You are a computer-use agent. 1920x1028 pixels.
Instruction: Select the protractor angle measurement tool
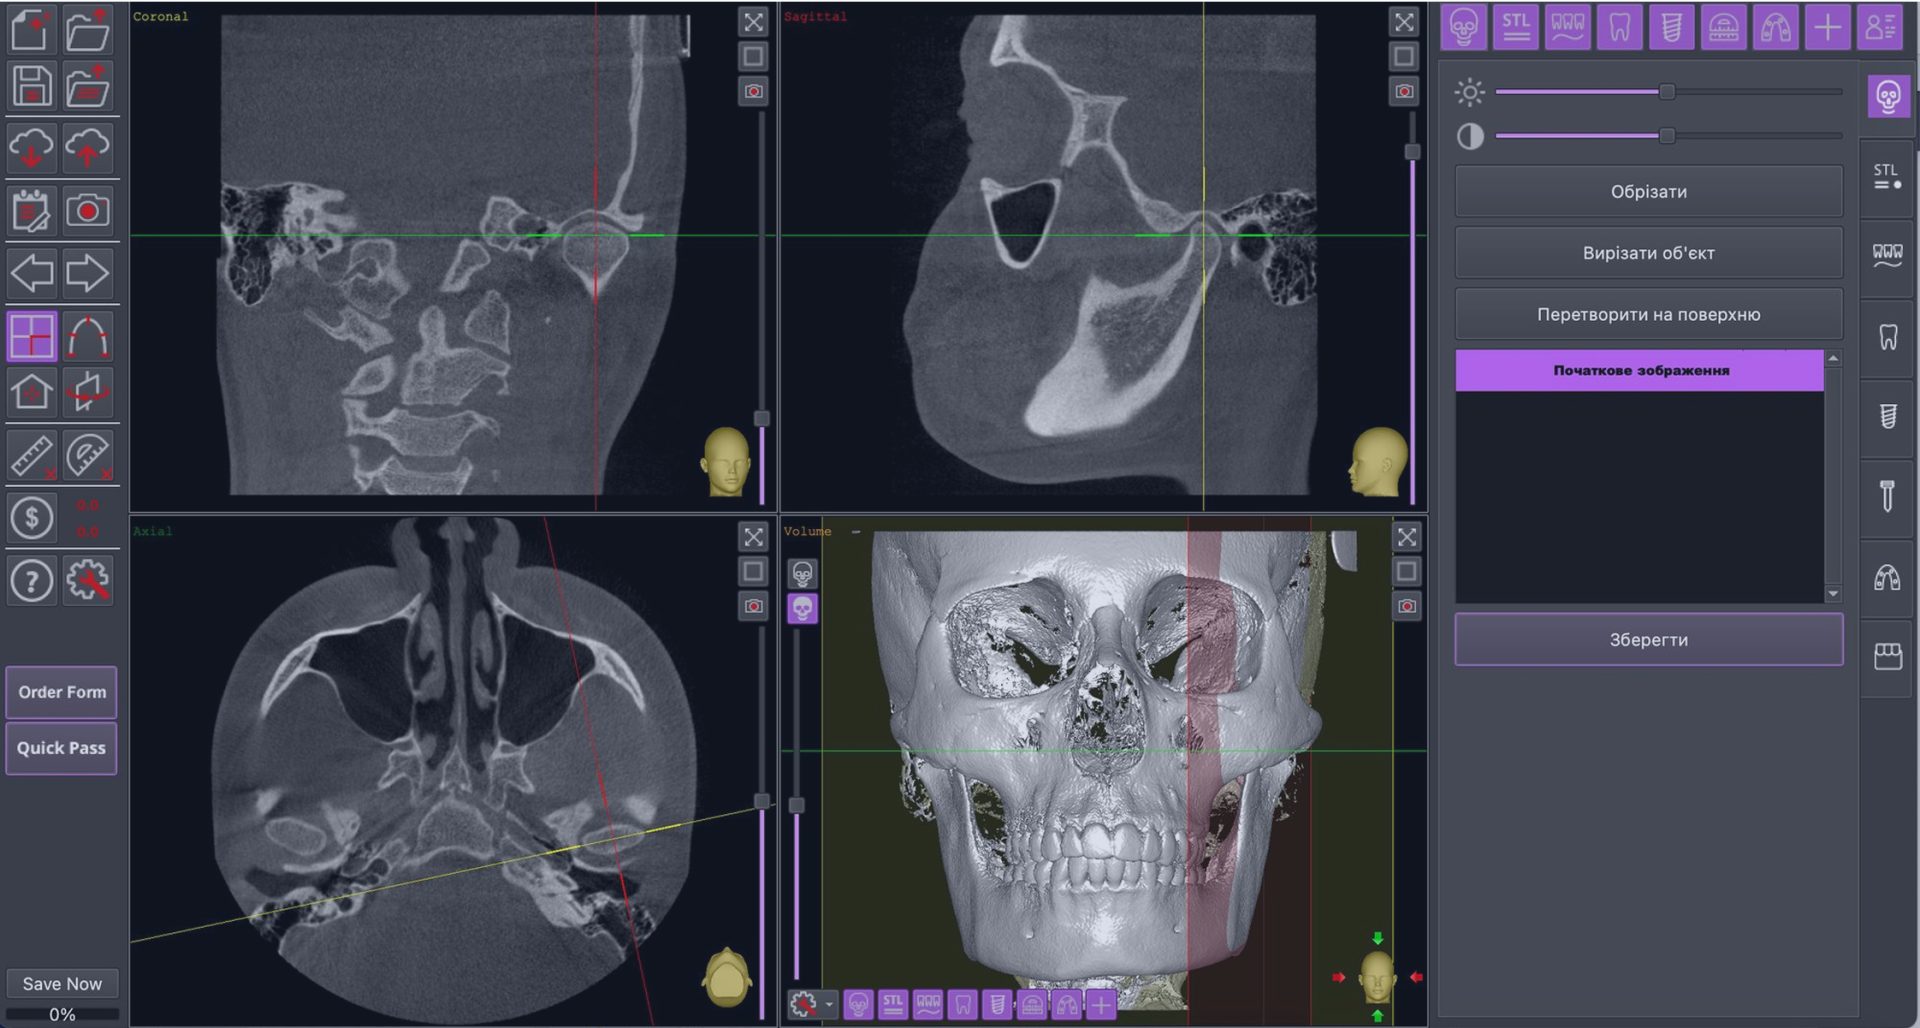click(x=88, y=456)
